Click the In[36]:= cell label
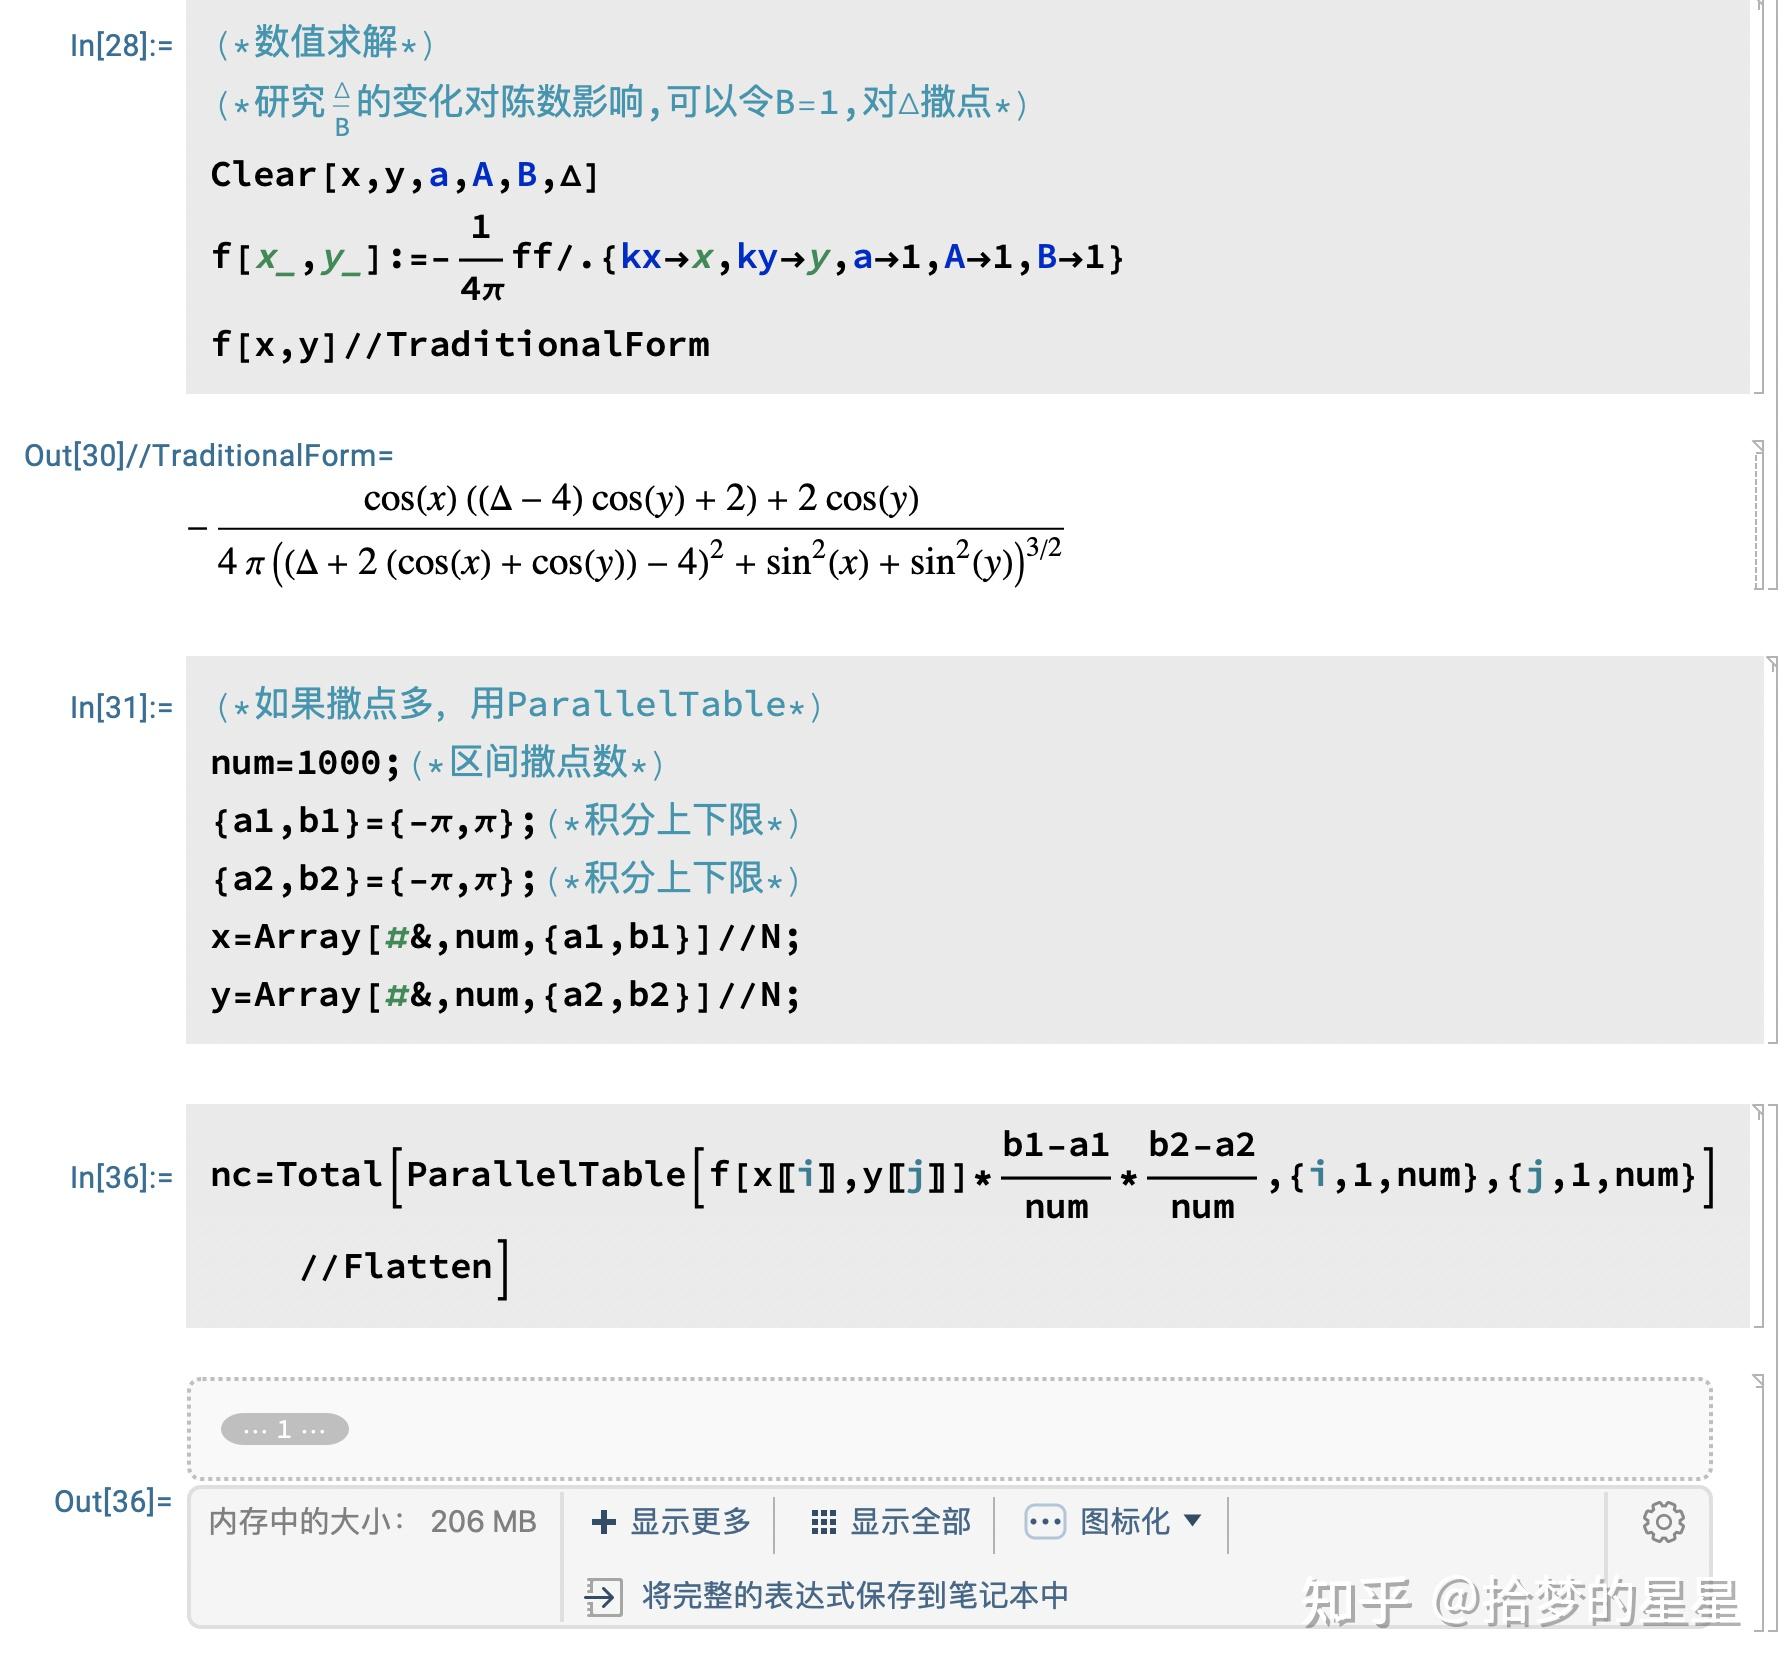The image size is (1788, 1676). (x=121, y=1177)
